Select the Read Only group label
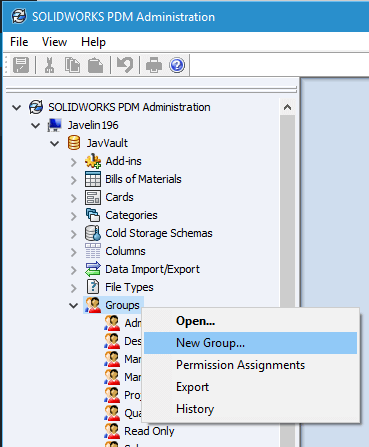The height and width of the screenshot is (447, 369). coord(149,431)
